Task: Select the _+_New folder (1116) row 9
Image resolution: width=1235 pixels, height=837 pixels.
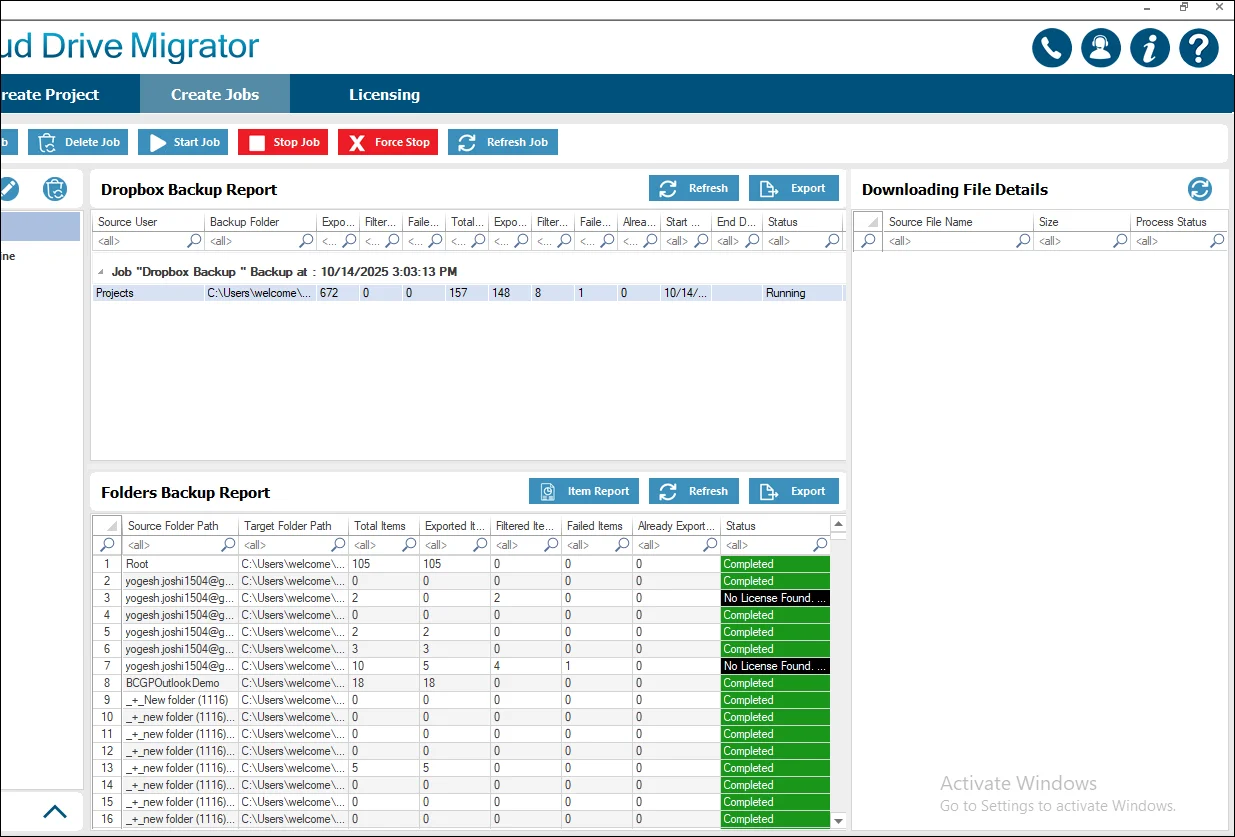Action: (x=461, y=700)
